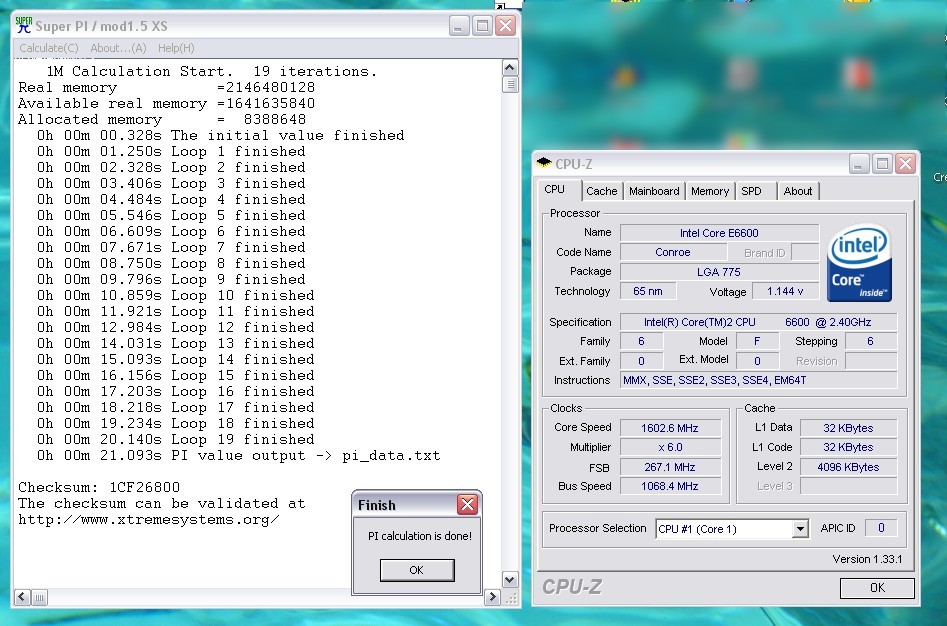Click the APIC ID value '0'
This screenshot has height=626, width=947.
point(881,528)
